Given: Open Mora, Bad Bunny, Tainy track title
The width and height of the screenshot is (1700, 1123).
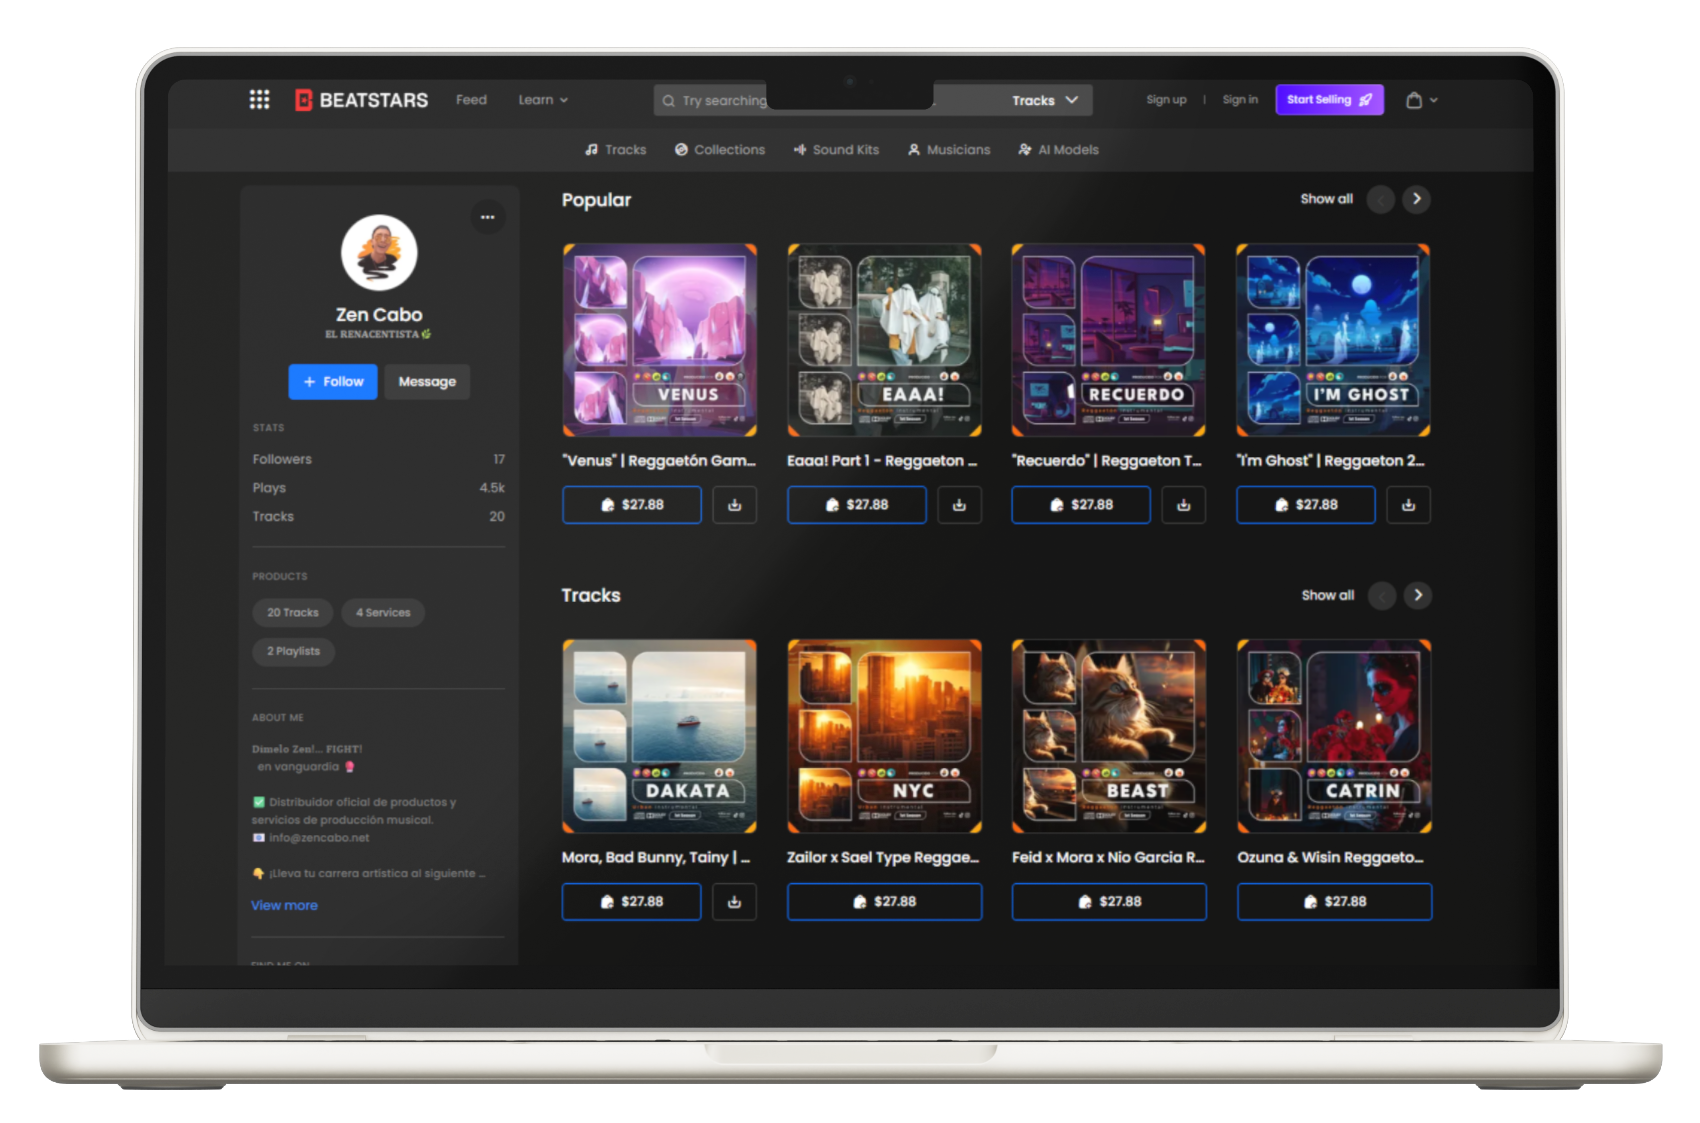Looking at the screenshot, I should 656,858.
